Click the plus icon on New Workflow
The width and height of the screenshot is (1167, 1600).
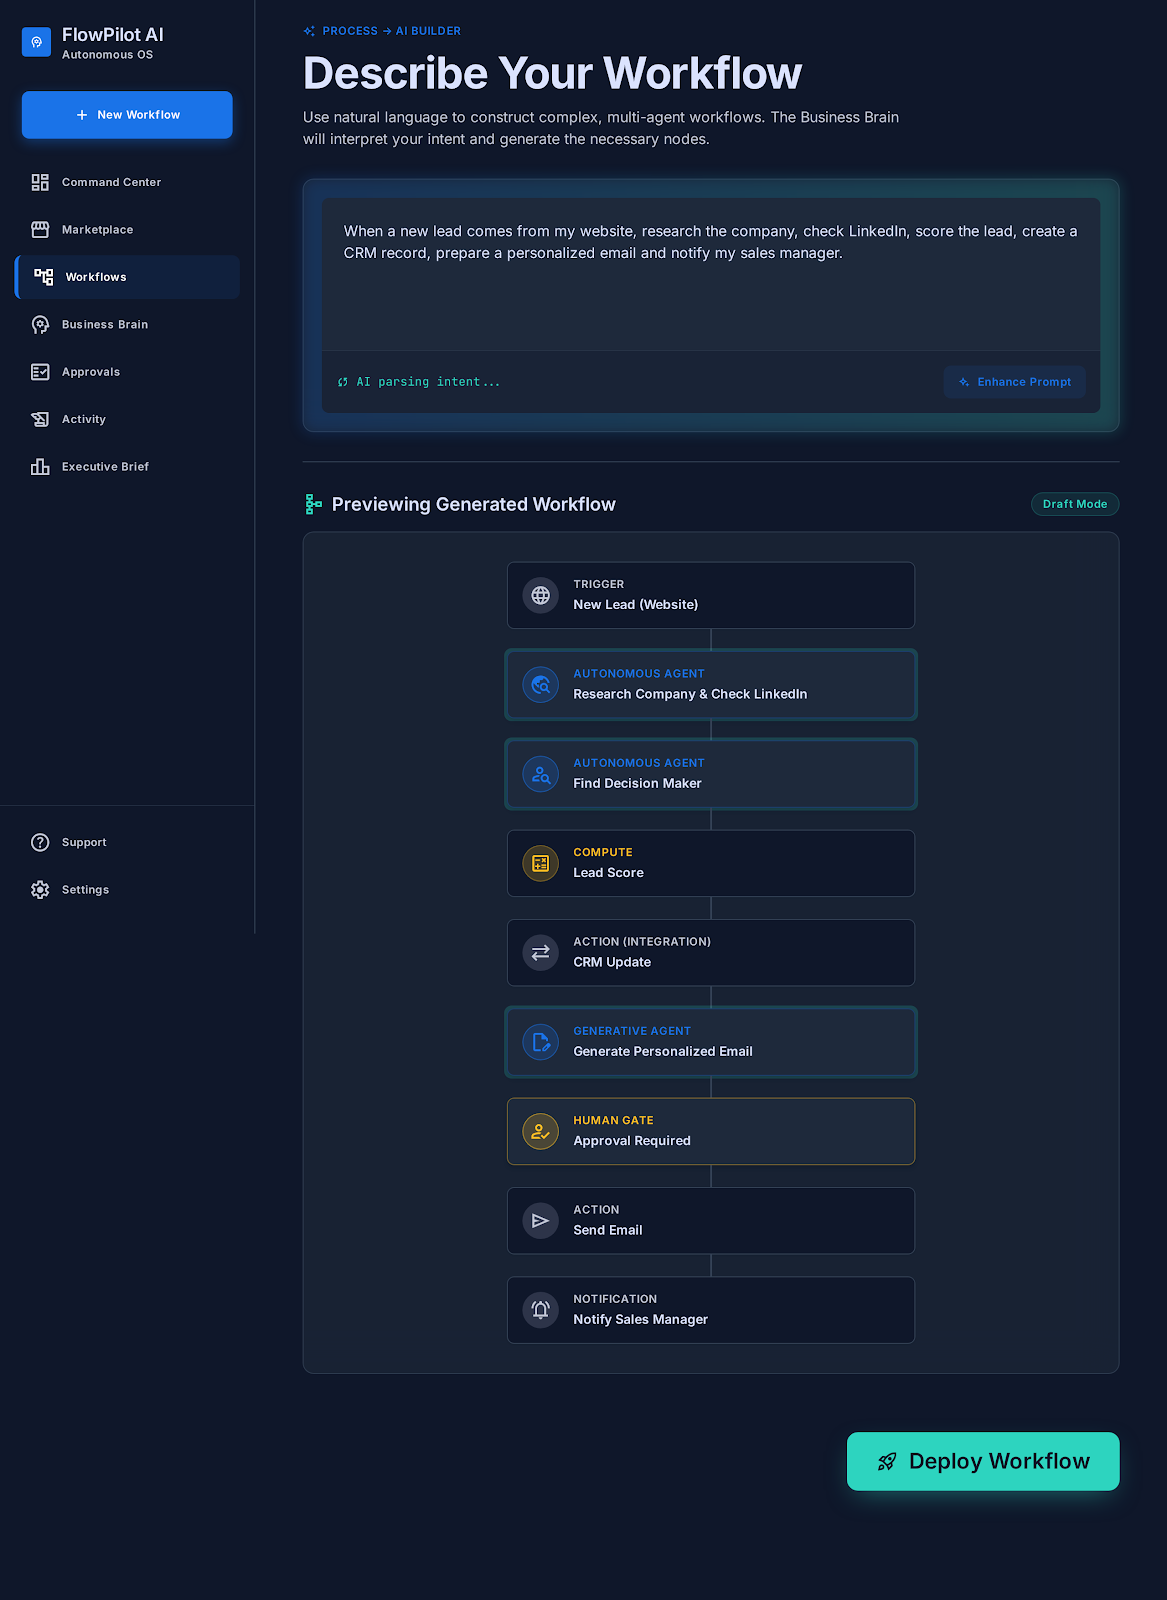click(x=82, y=115)
